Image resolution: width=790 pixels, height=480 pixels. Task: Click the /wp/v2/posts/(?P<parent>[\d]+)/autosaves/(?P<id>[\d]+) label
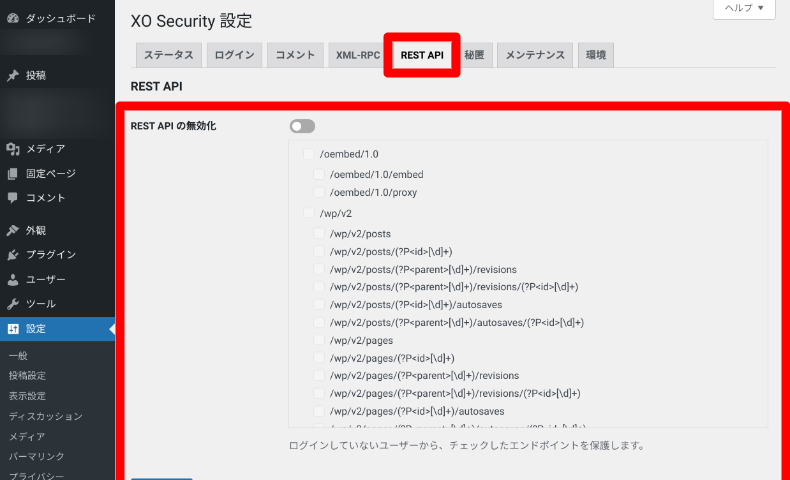456,322
